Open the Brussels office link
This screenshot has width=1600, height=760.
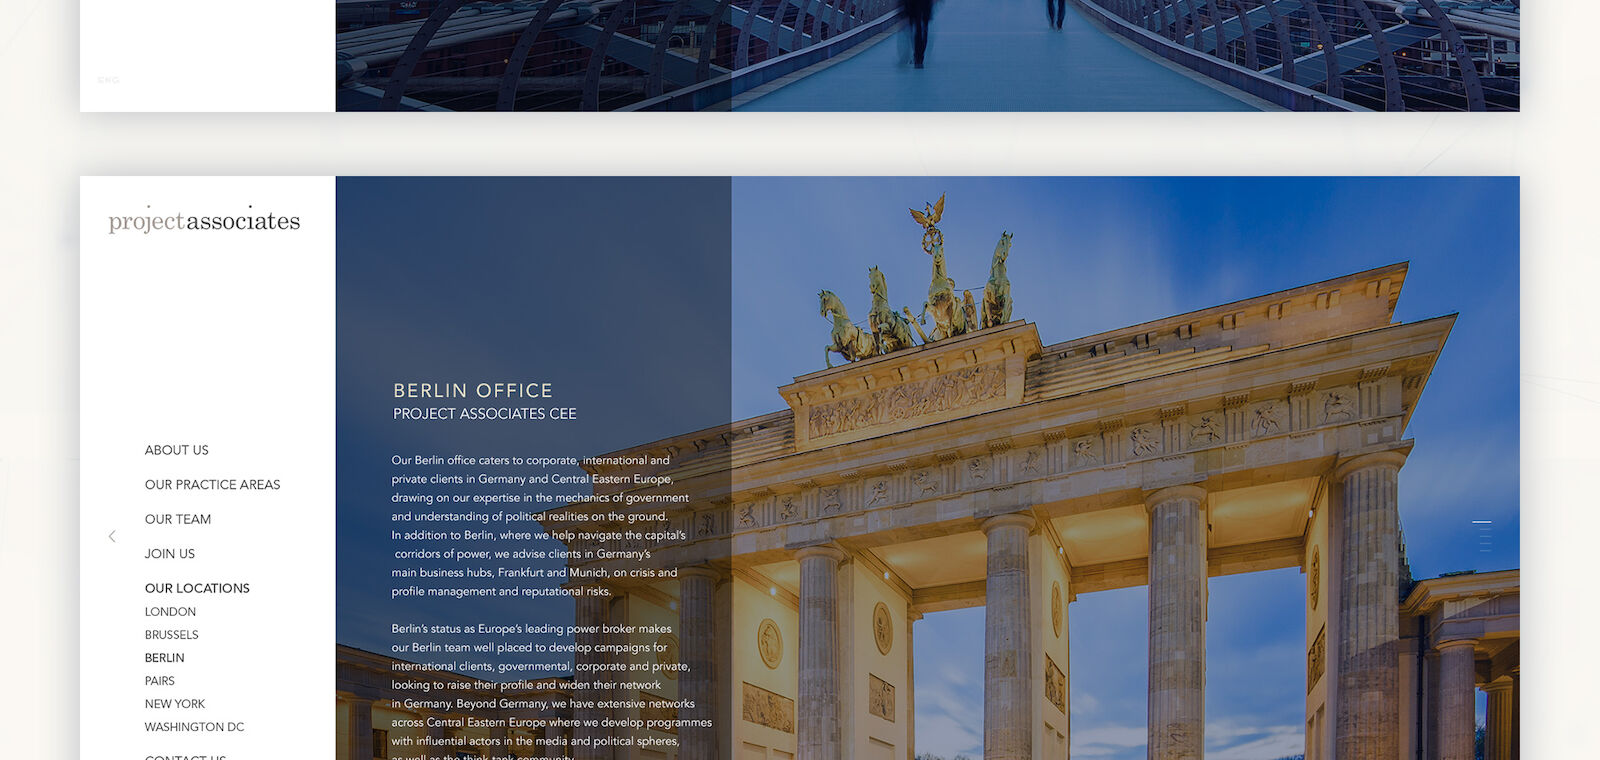[x=171, y=635]
